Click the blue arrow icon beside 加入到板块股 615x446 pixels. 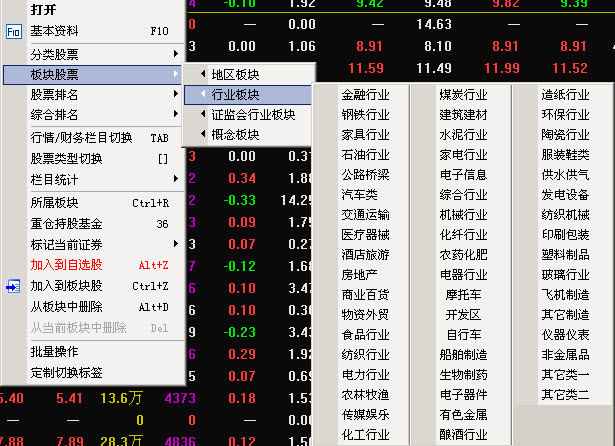13,286
